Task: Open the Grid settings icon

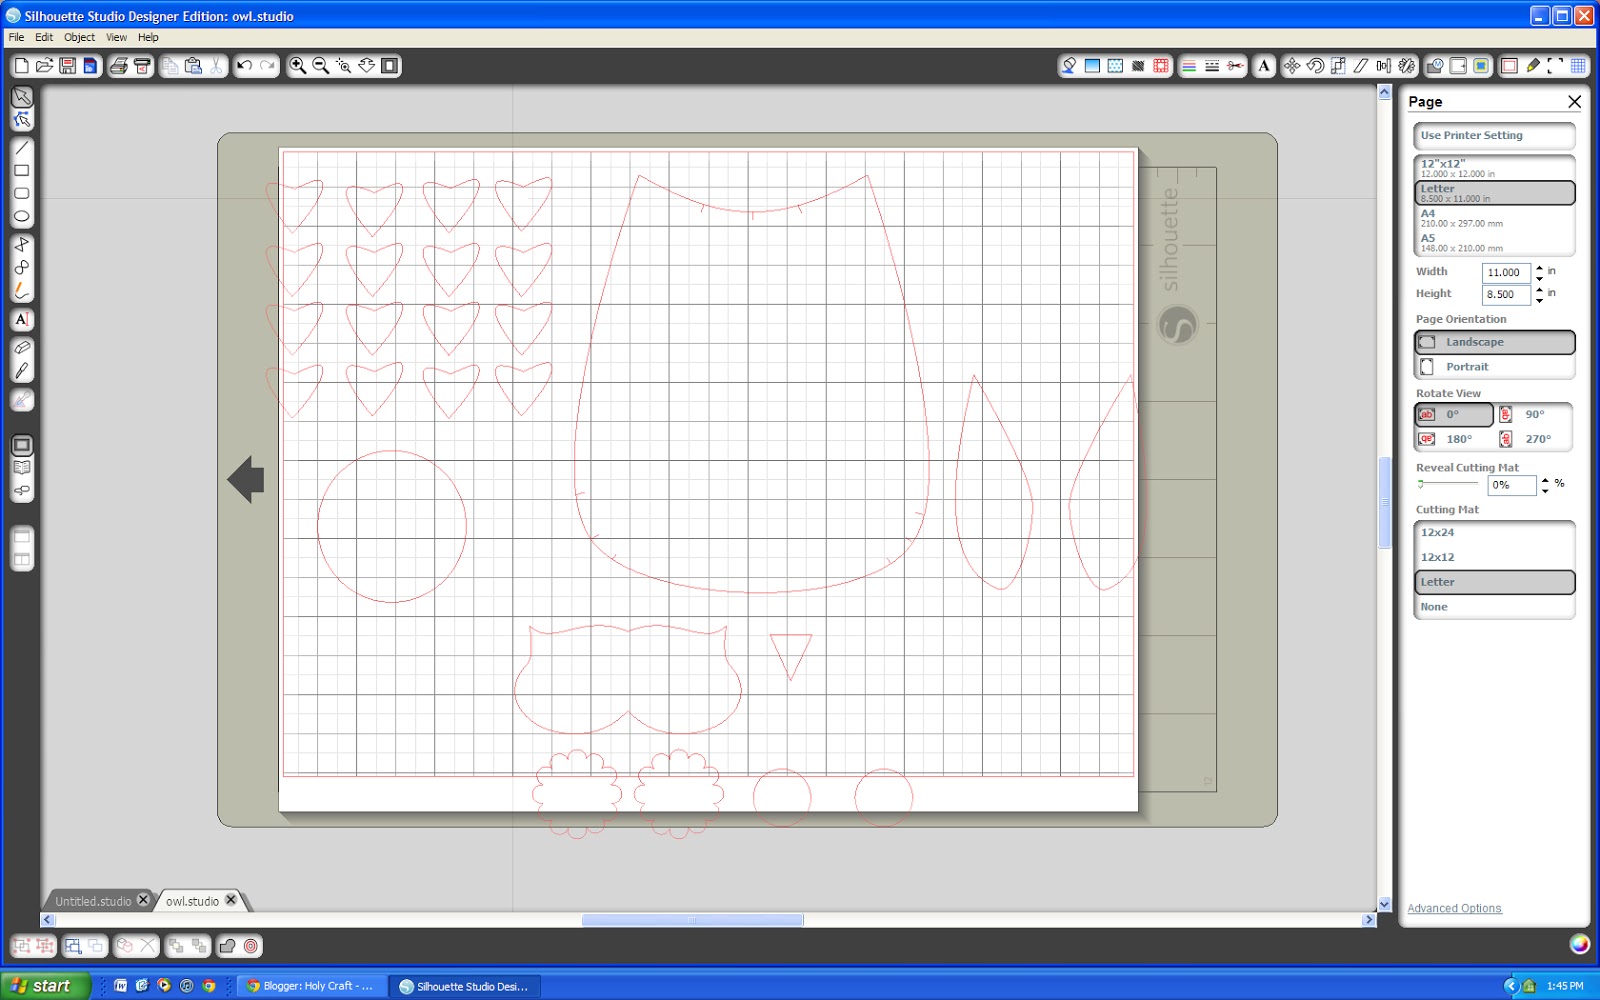Action: [x=1578, y=66]
